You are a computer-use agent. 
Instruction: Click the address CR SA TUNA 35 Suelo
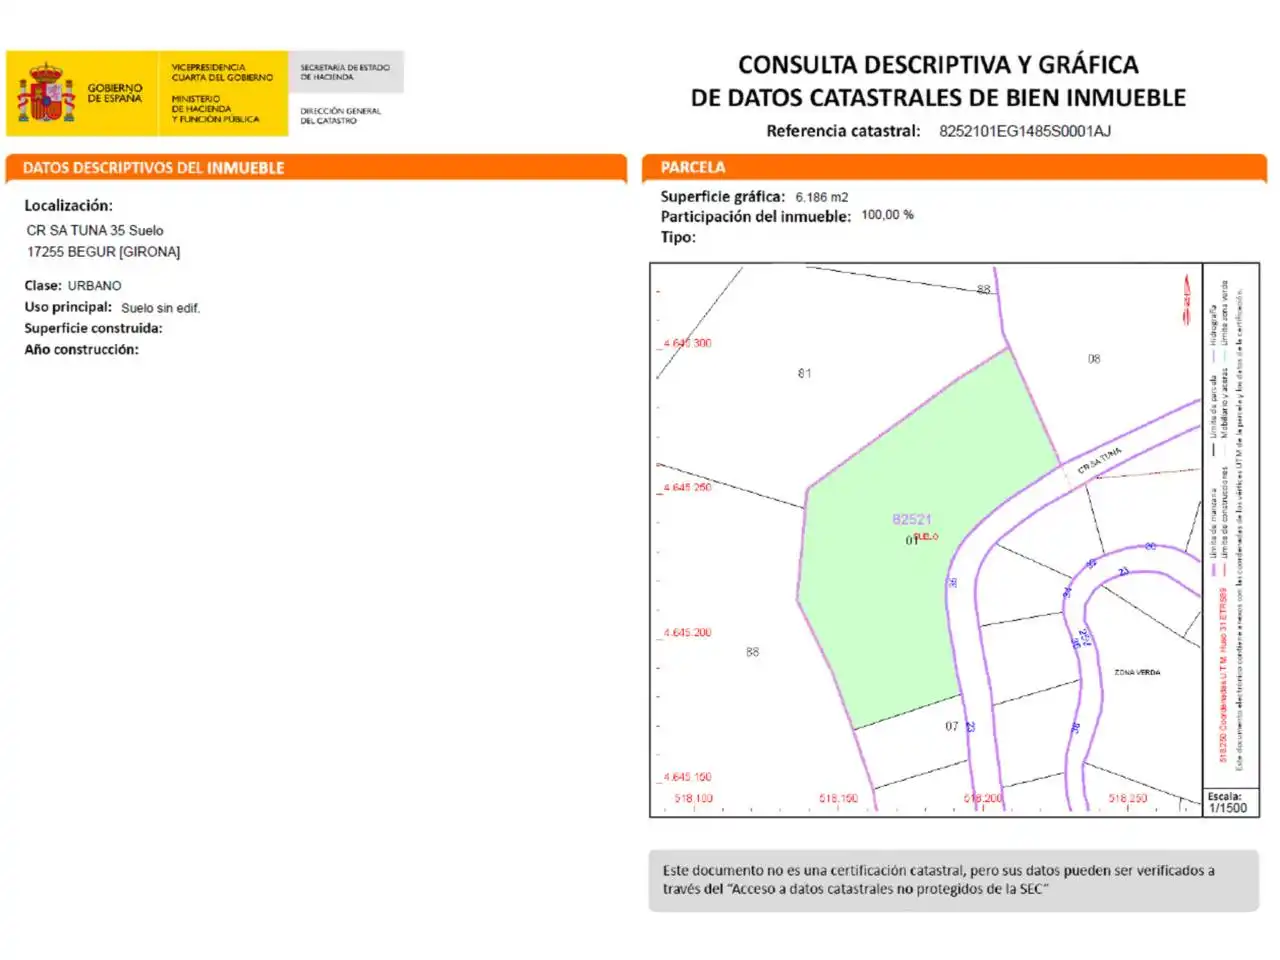[95, 230]
